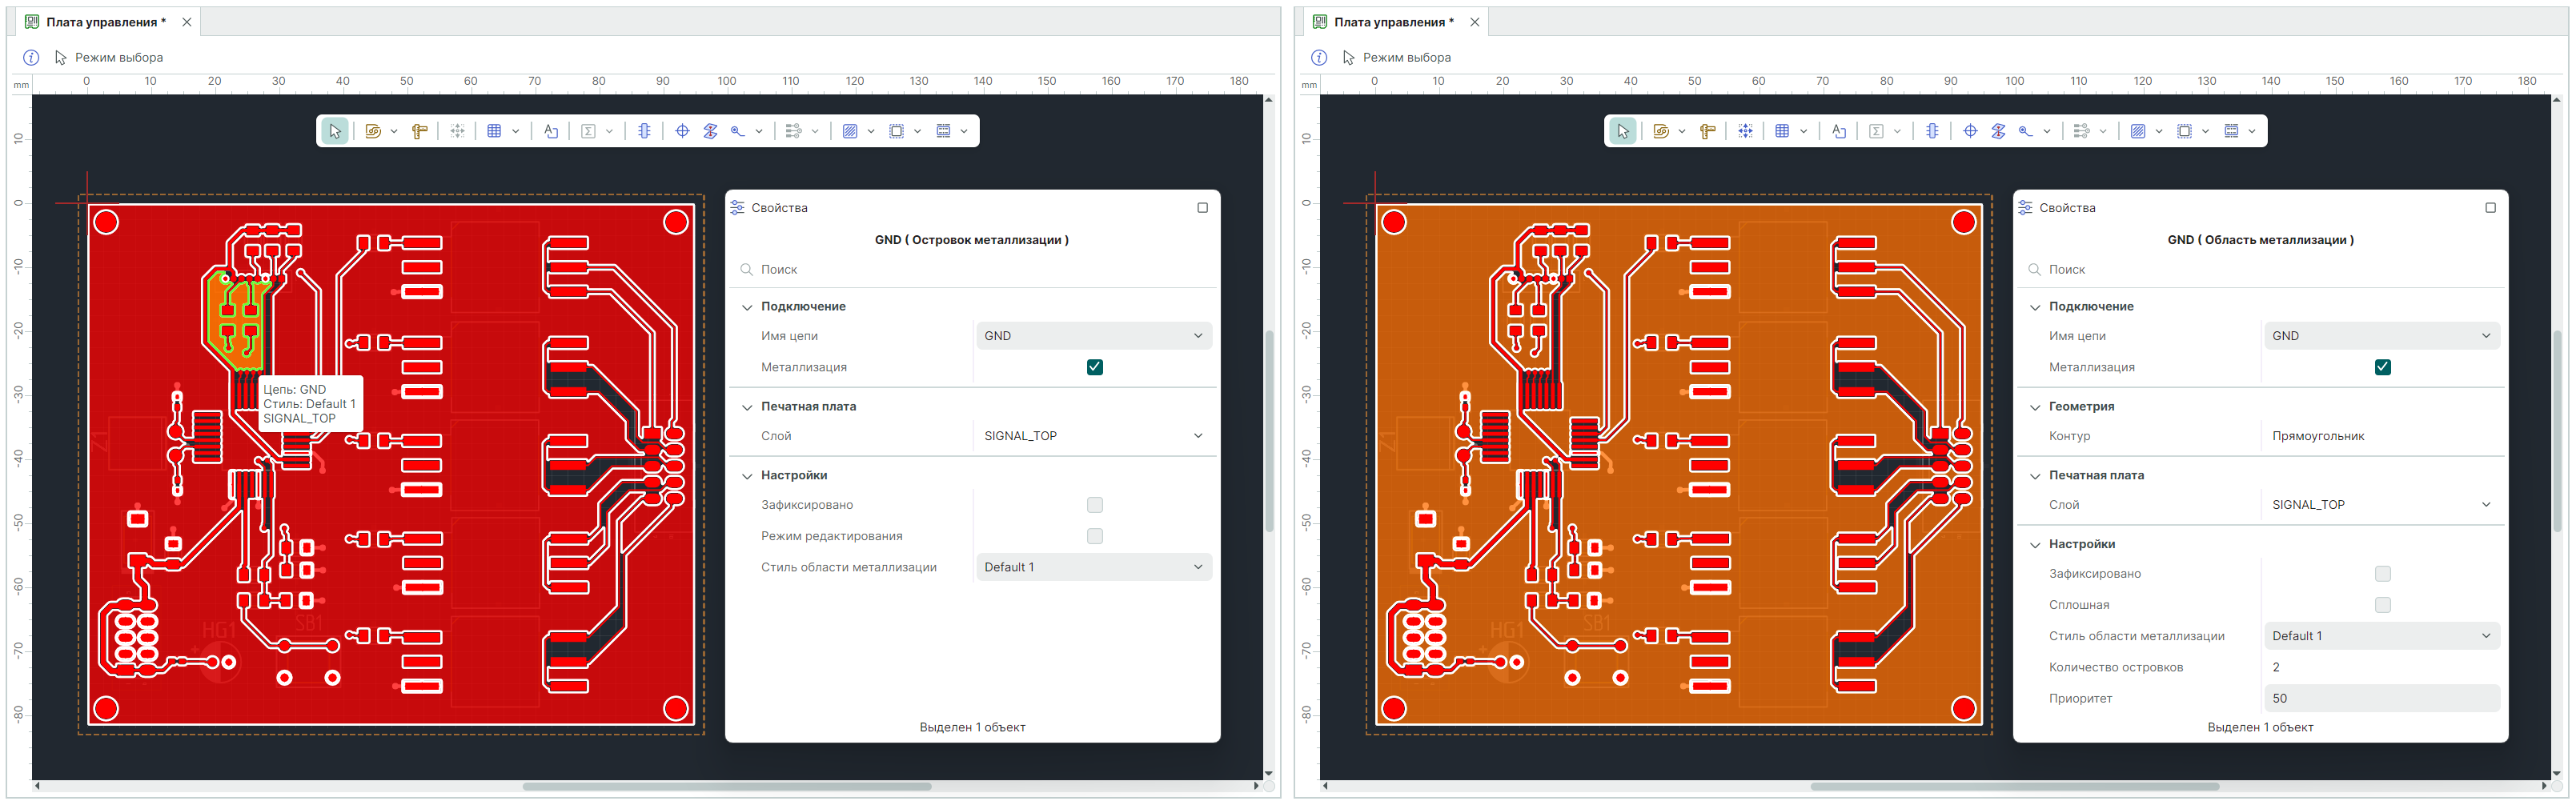
Task: Select the text tool in right window toolbar
Action: pos(1838,131)
